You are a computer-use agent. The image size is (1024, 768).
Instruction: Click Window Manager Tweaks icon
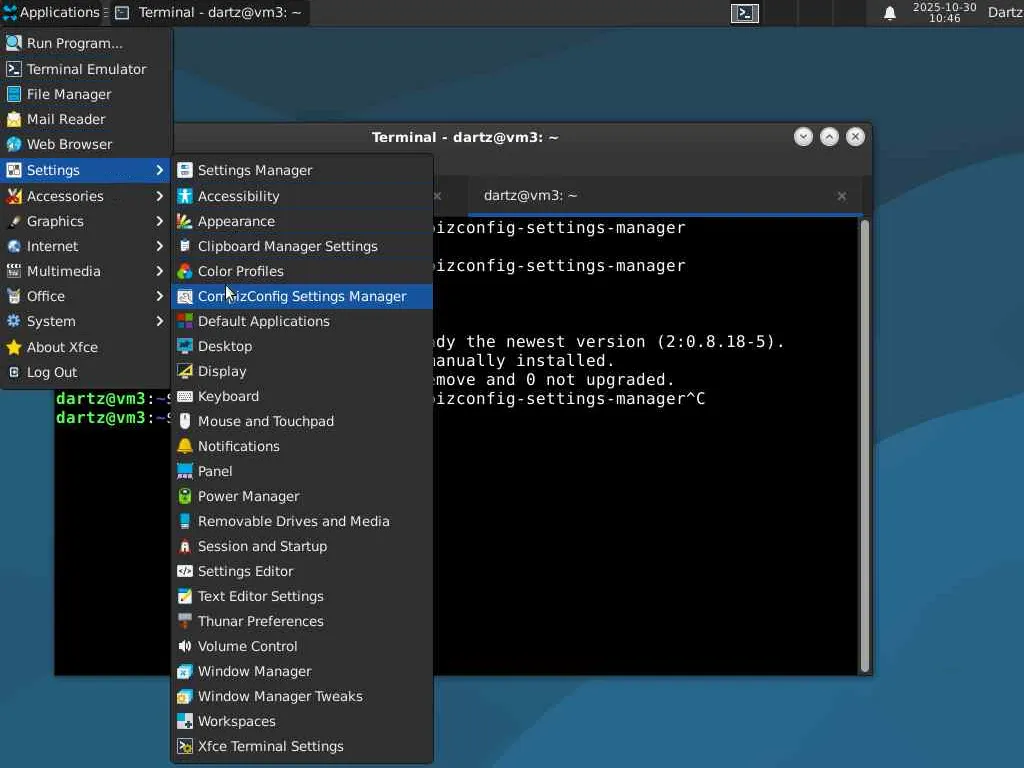click(185, 696)
